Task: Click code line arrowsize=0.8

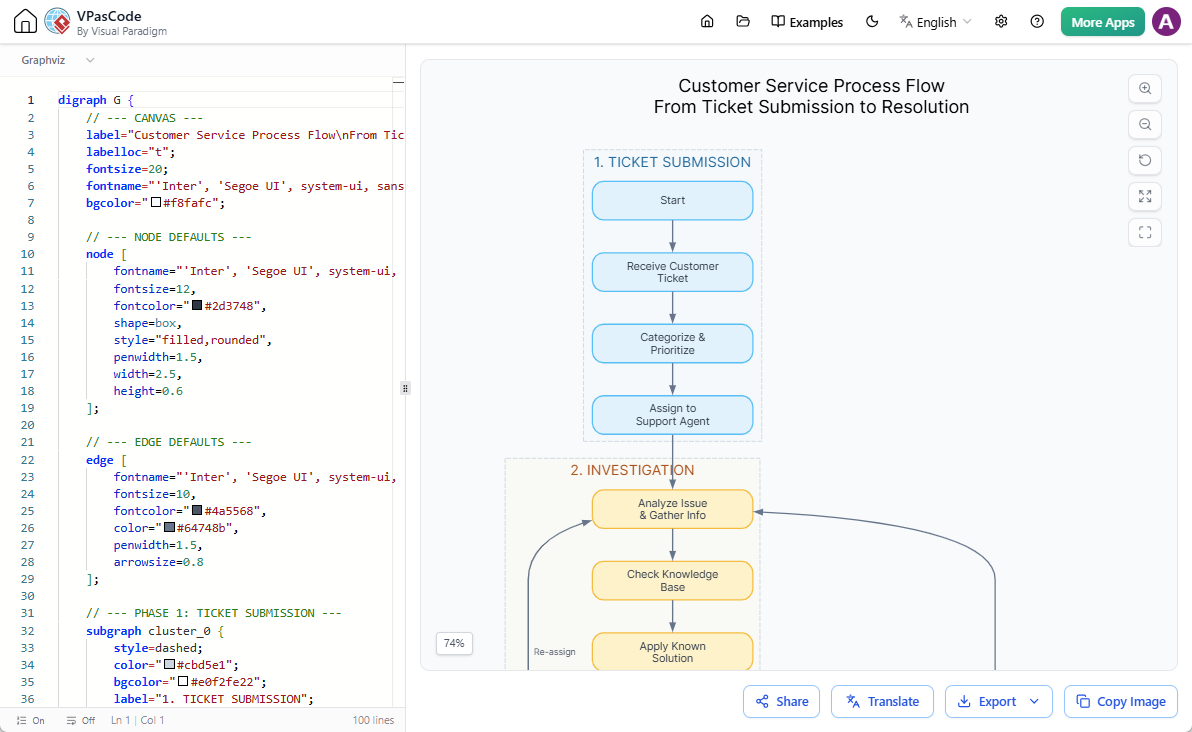Action: [x=158, y=562]
